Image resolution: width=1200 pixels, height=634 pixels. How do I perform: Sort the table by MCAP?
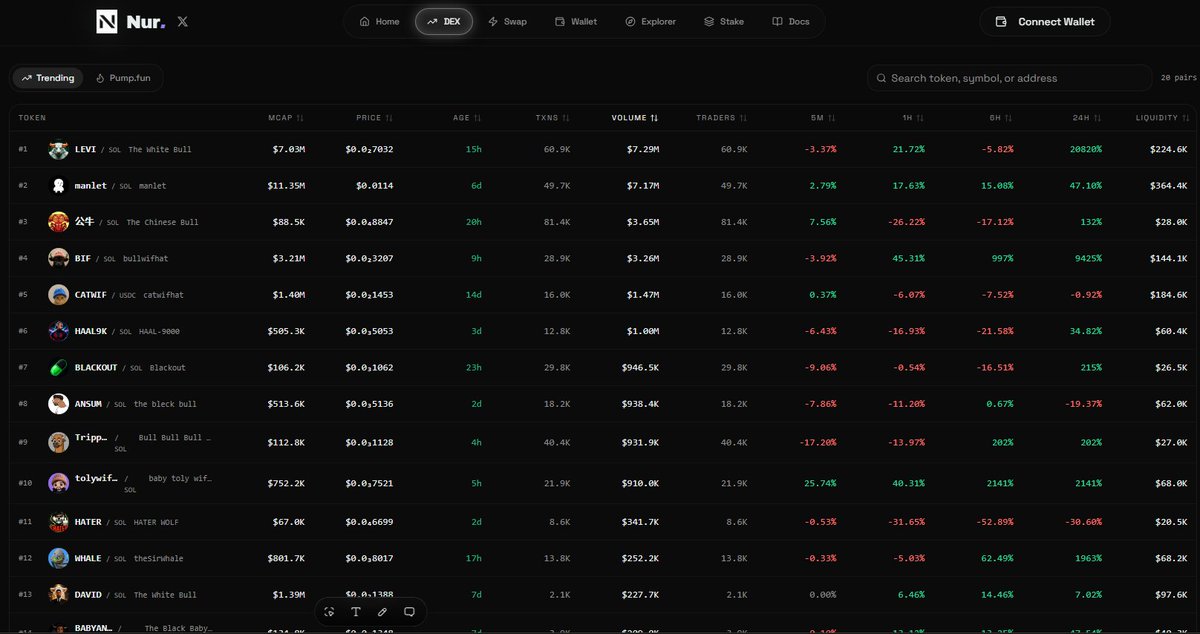click(286, 118)
